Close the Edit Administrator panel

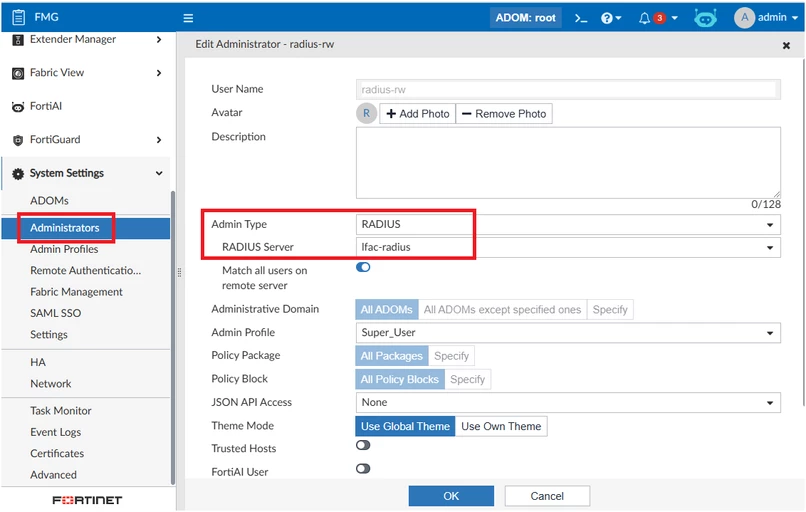[786, 46]
